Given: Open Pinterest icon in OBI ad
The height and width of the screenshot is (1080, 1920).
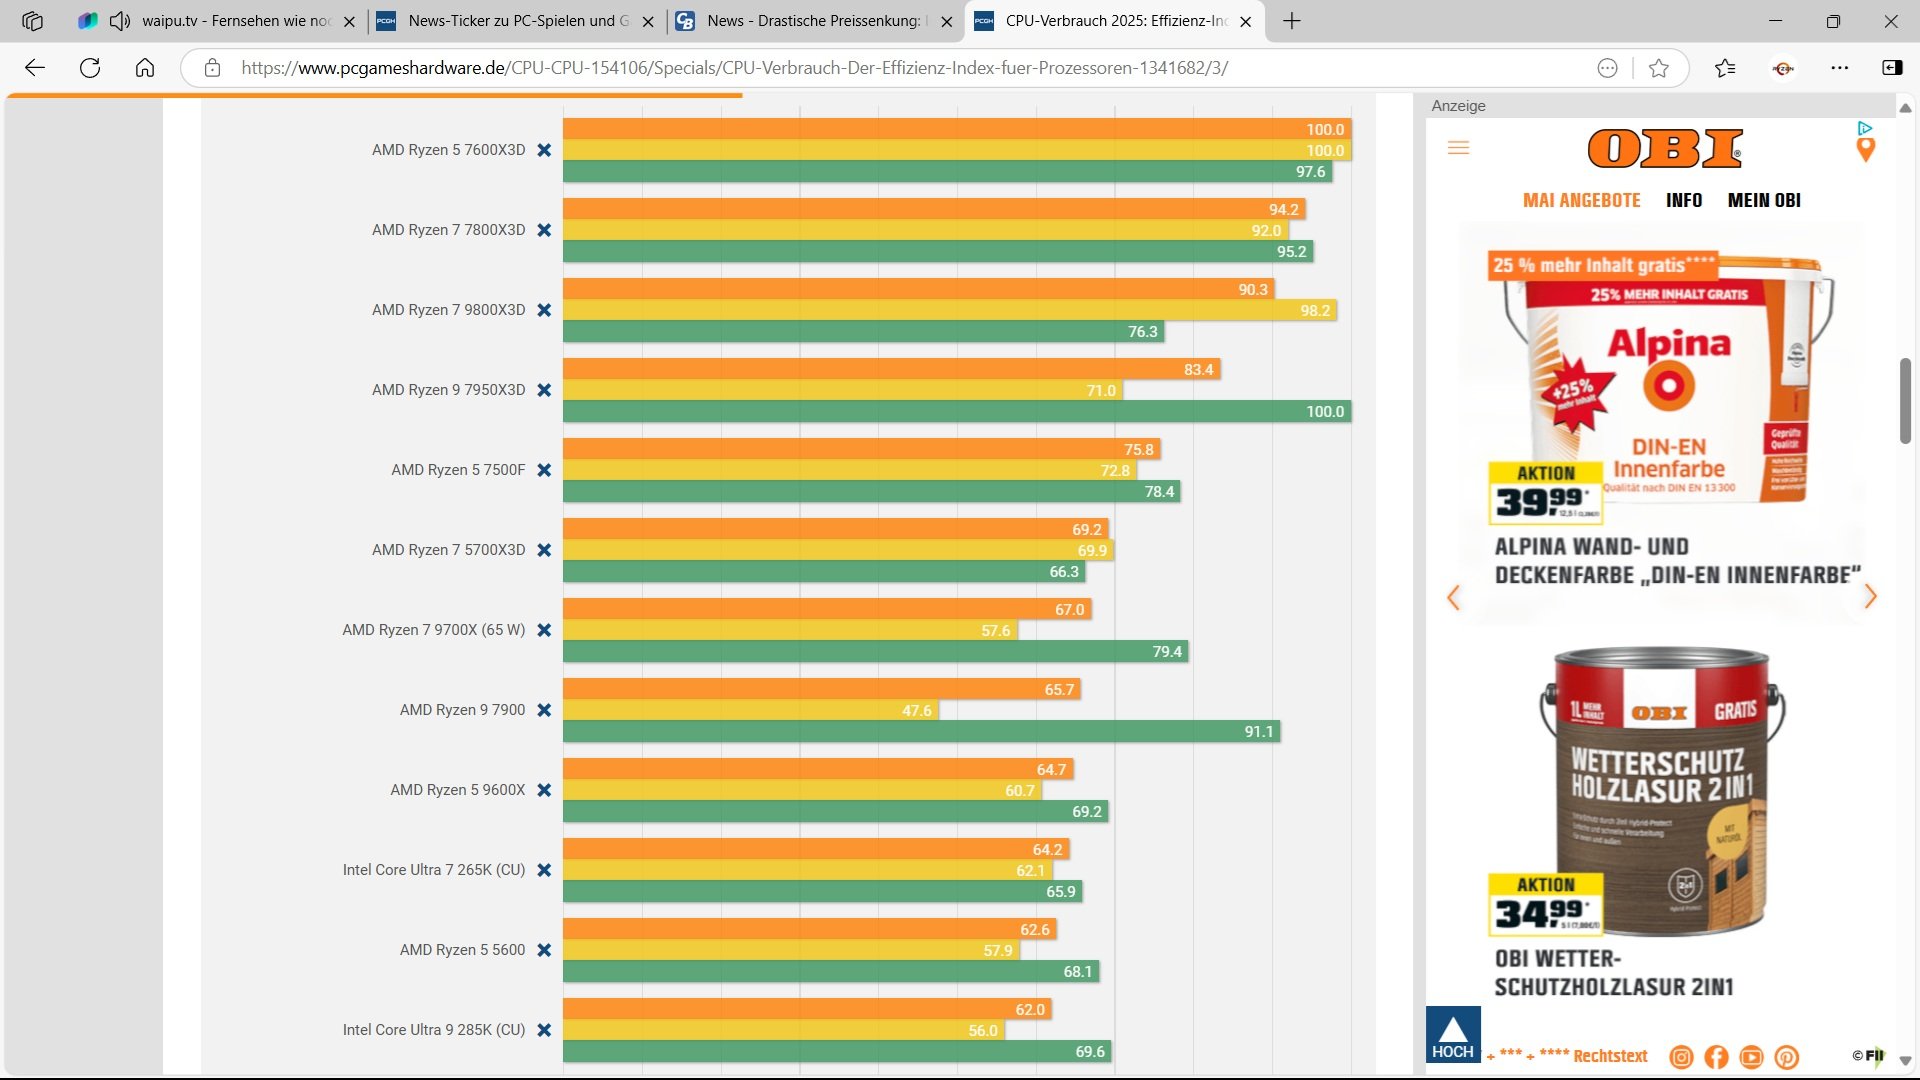Looking at the screenshot, I should [1786, 1057].
